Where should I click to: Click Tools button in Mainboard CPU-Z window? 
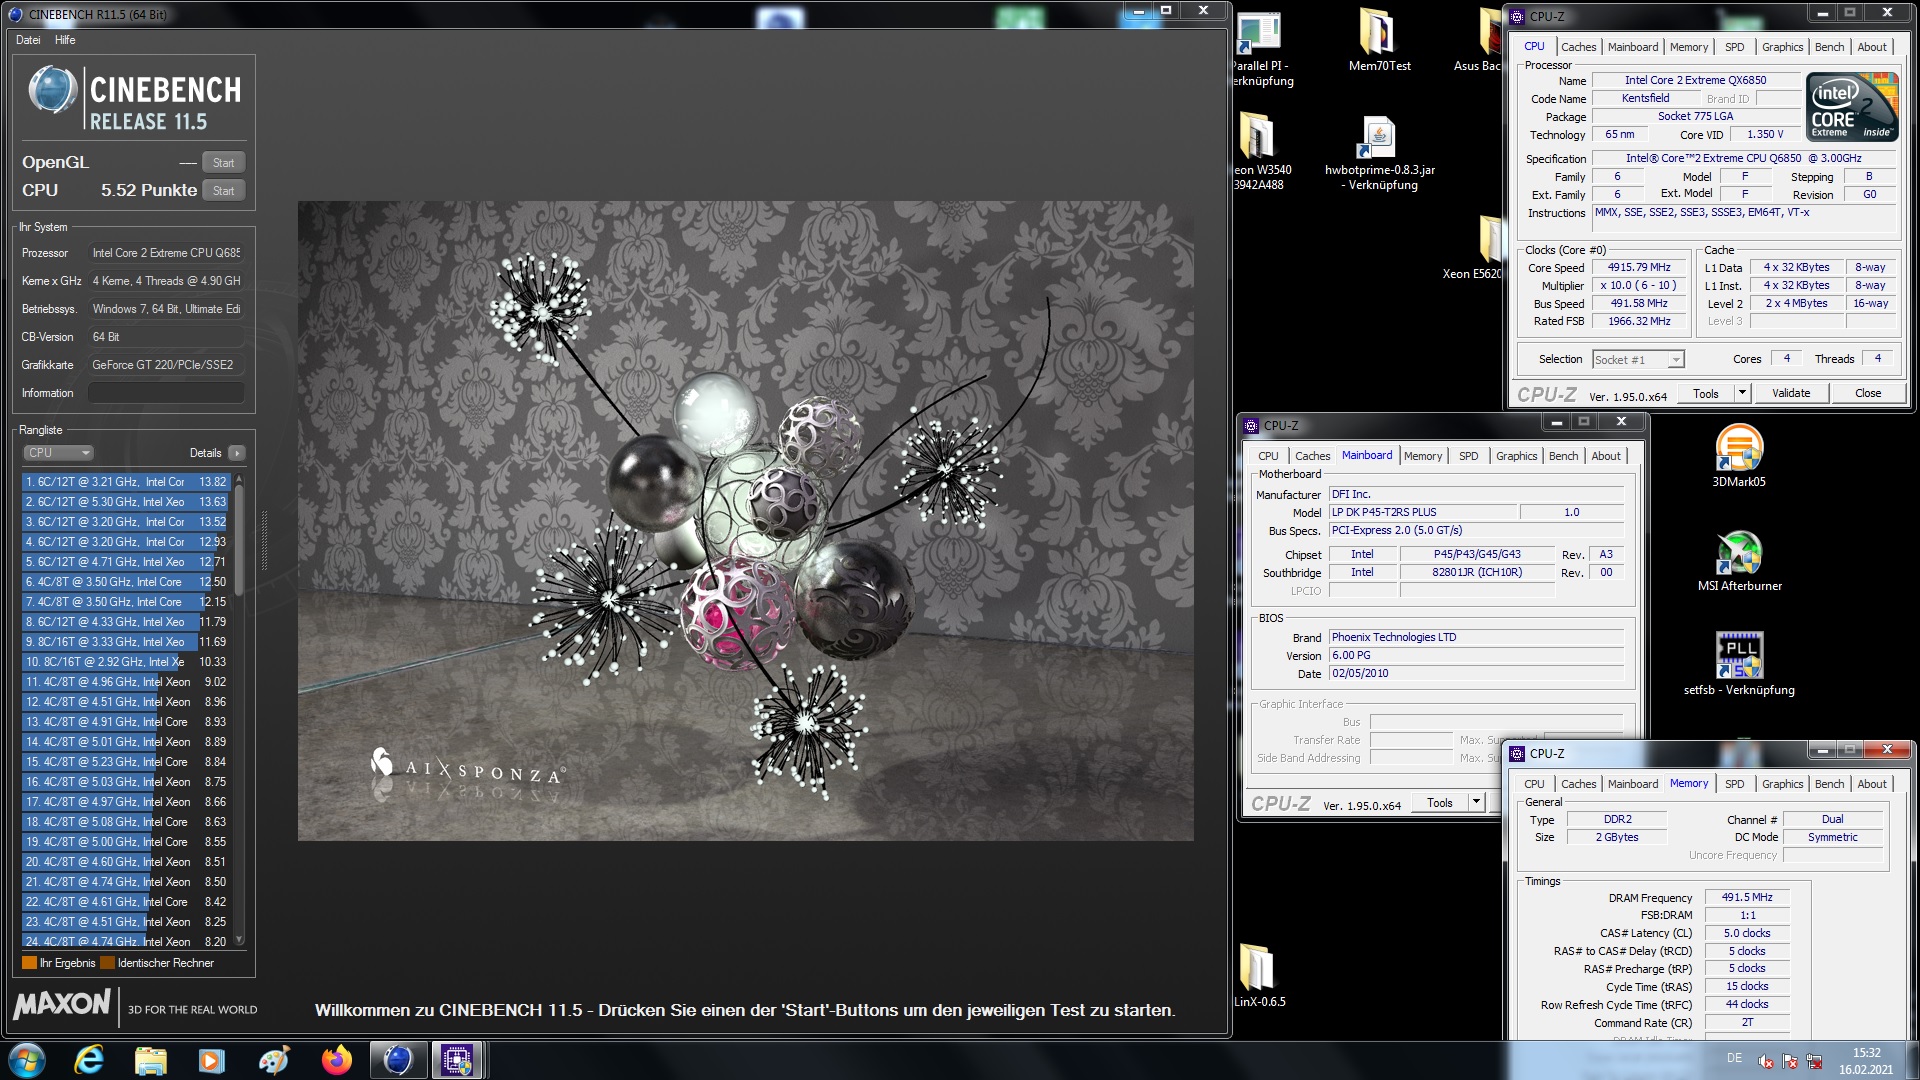click(x=1440, y=803)
